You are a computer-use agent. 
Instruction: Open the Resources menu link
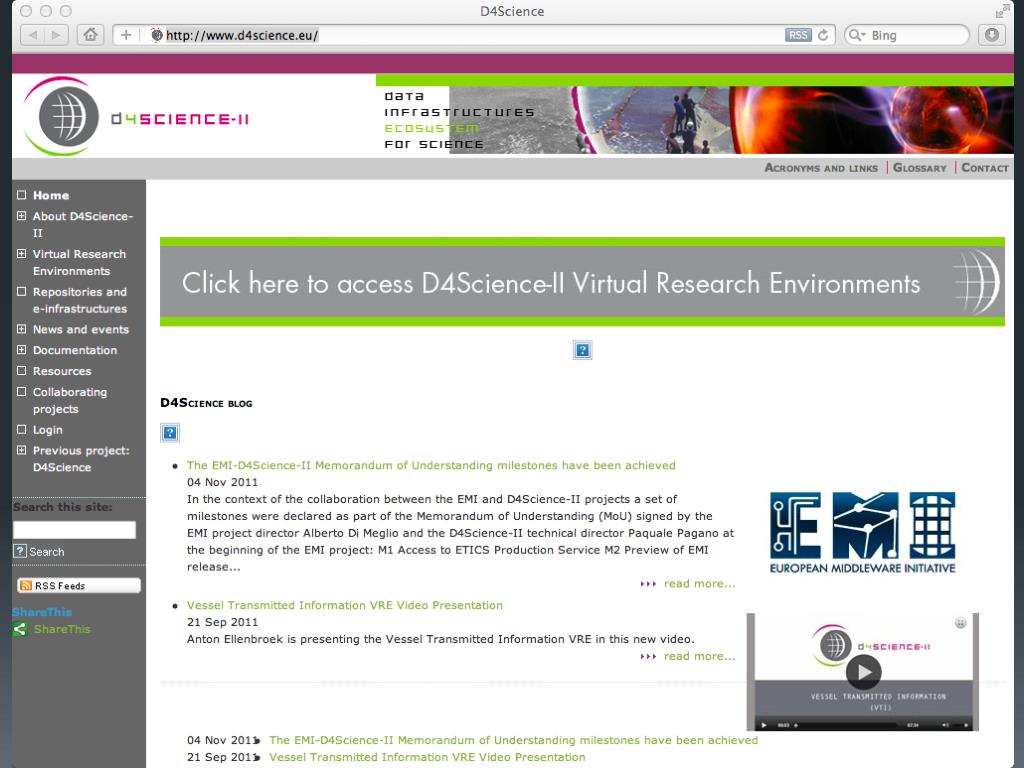62,371
